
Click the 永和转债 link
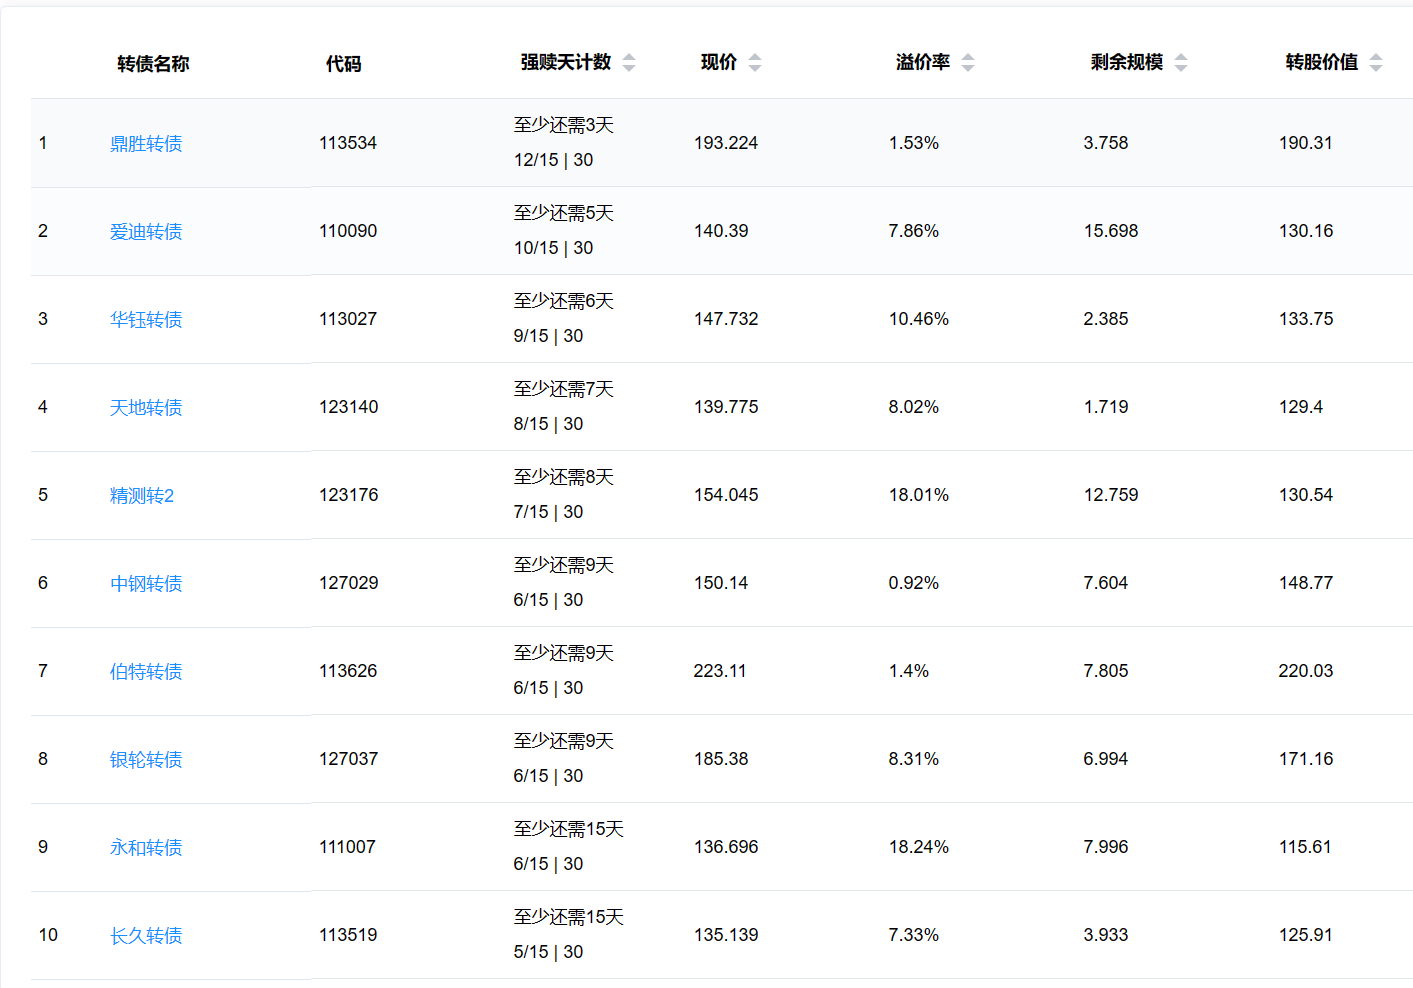pos(146,848)
